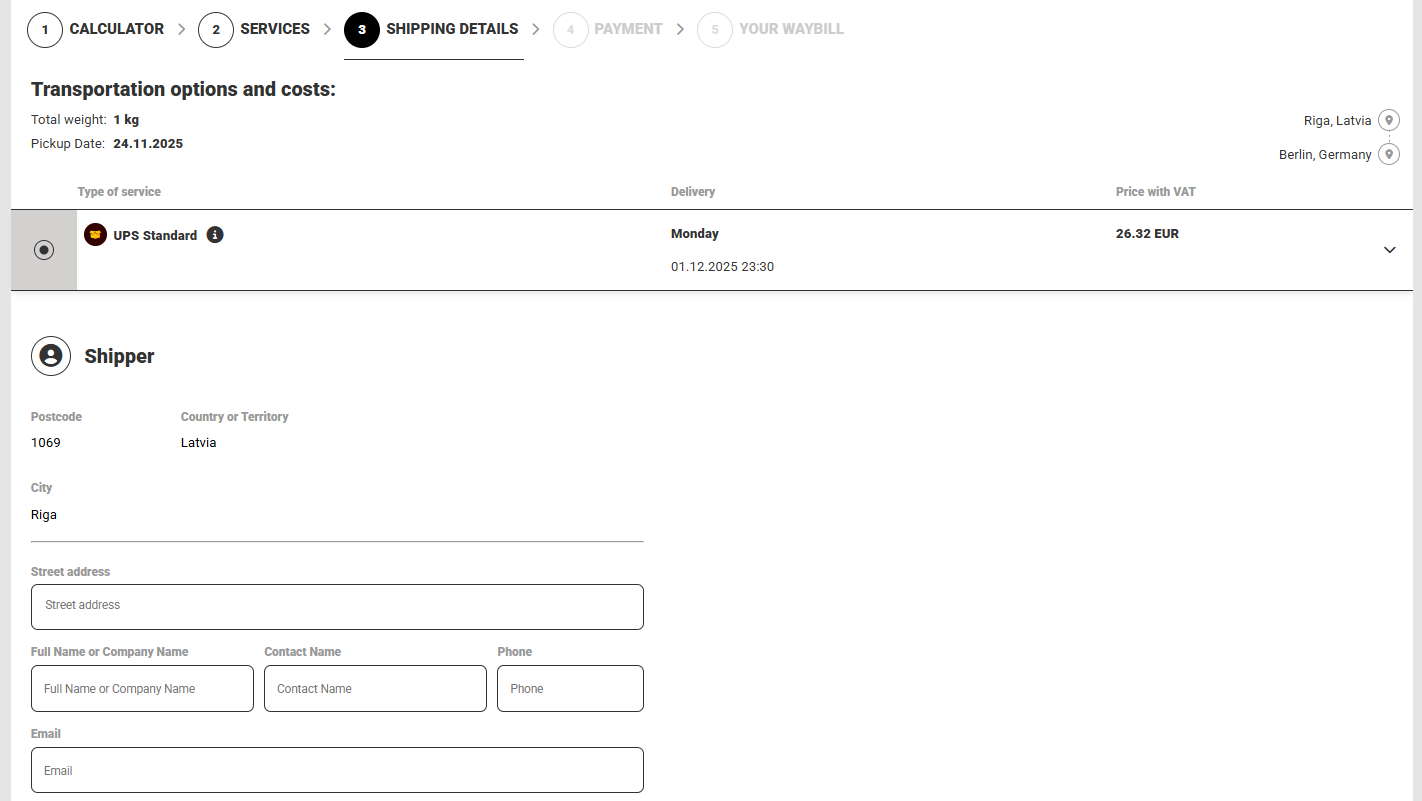Click the Shipper profile avatar icon
Image resolution: width=1422 pixels, height=801 pixels.
(51, 356)
